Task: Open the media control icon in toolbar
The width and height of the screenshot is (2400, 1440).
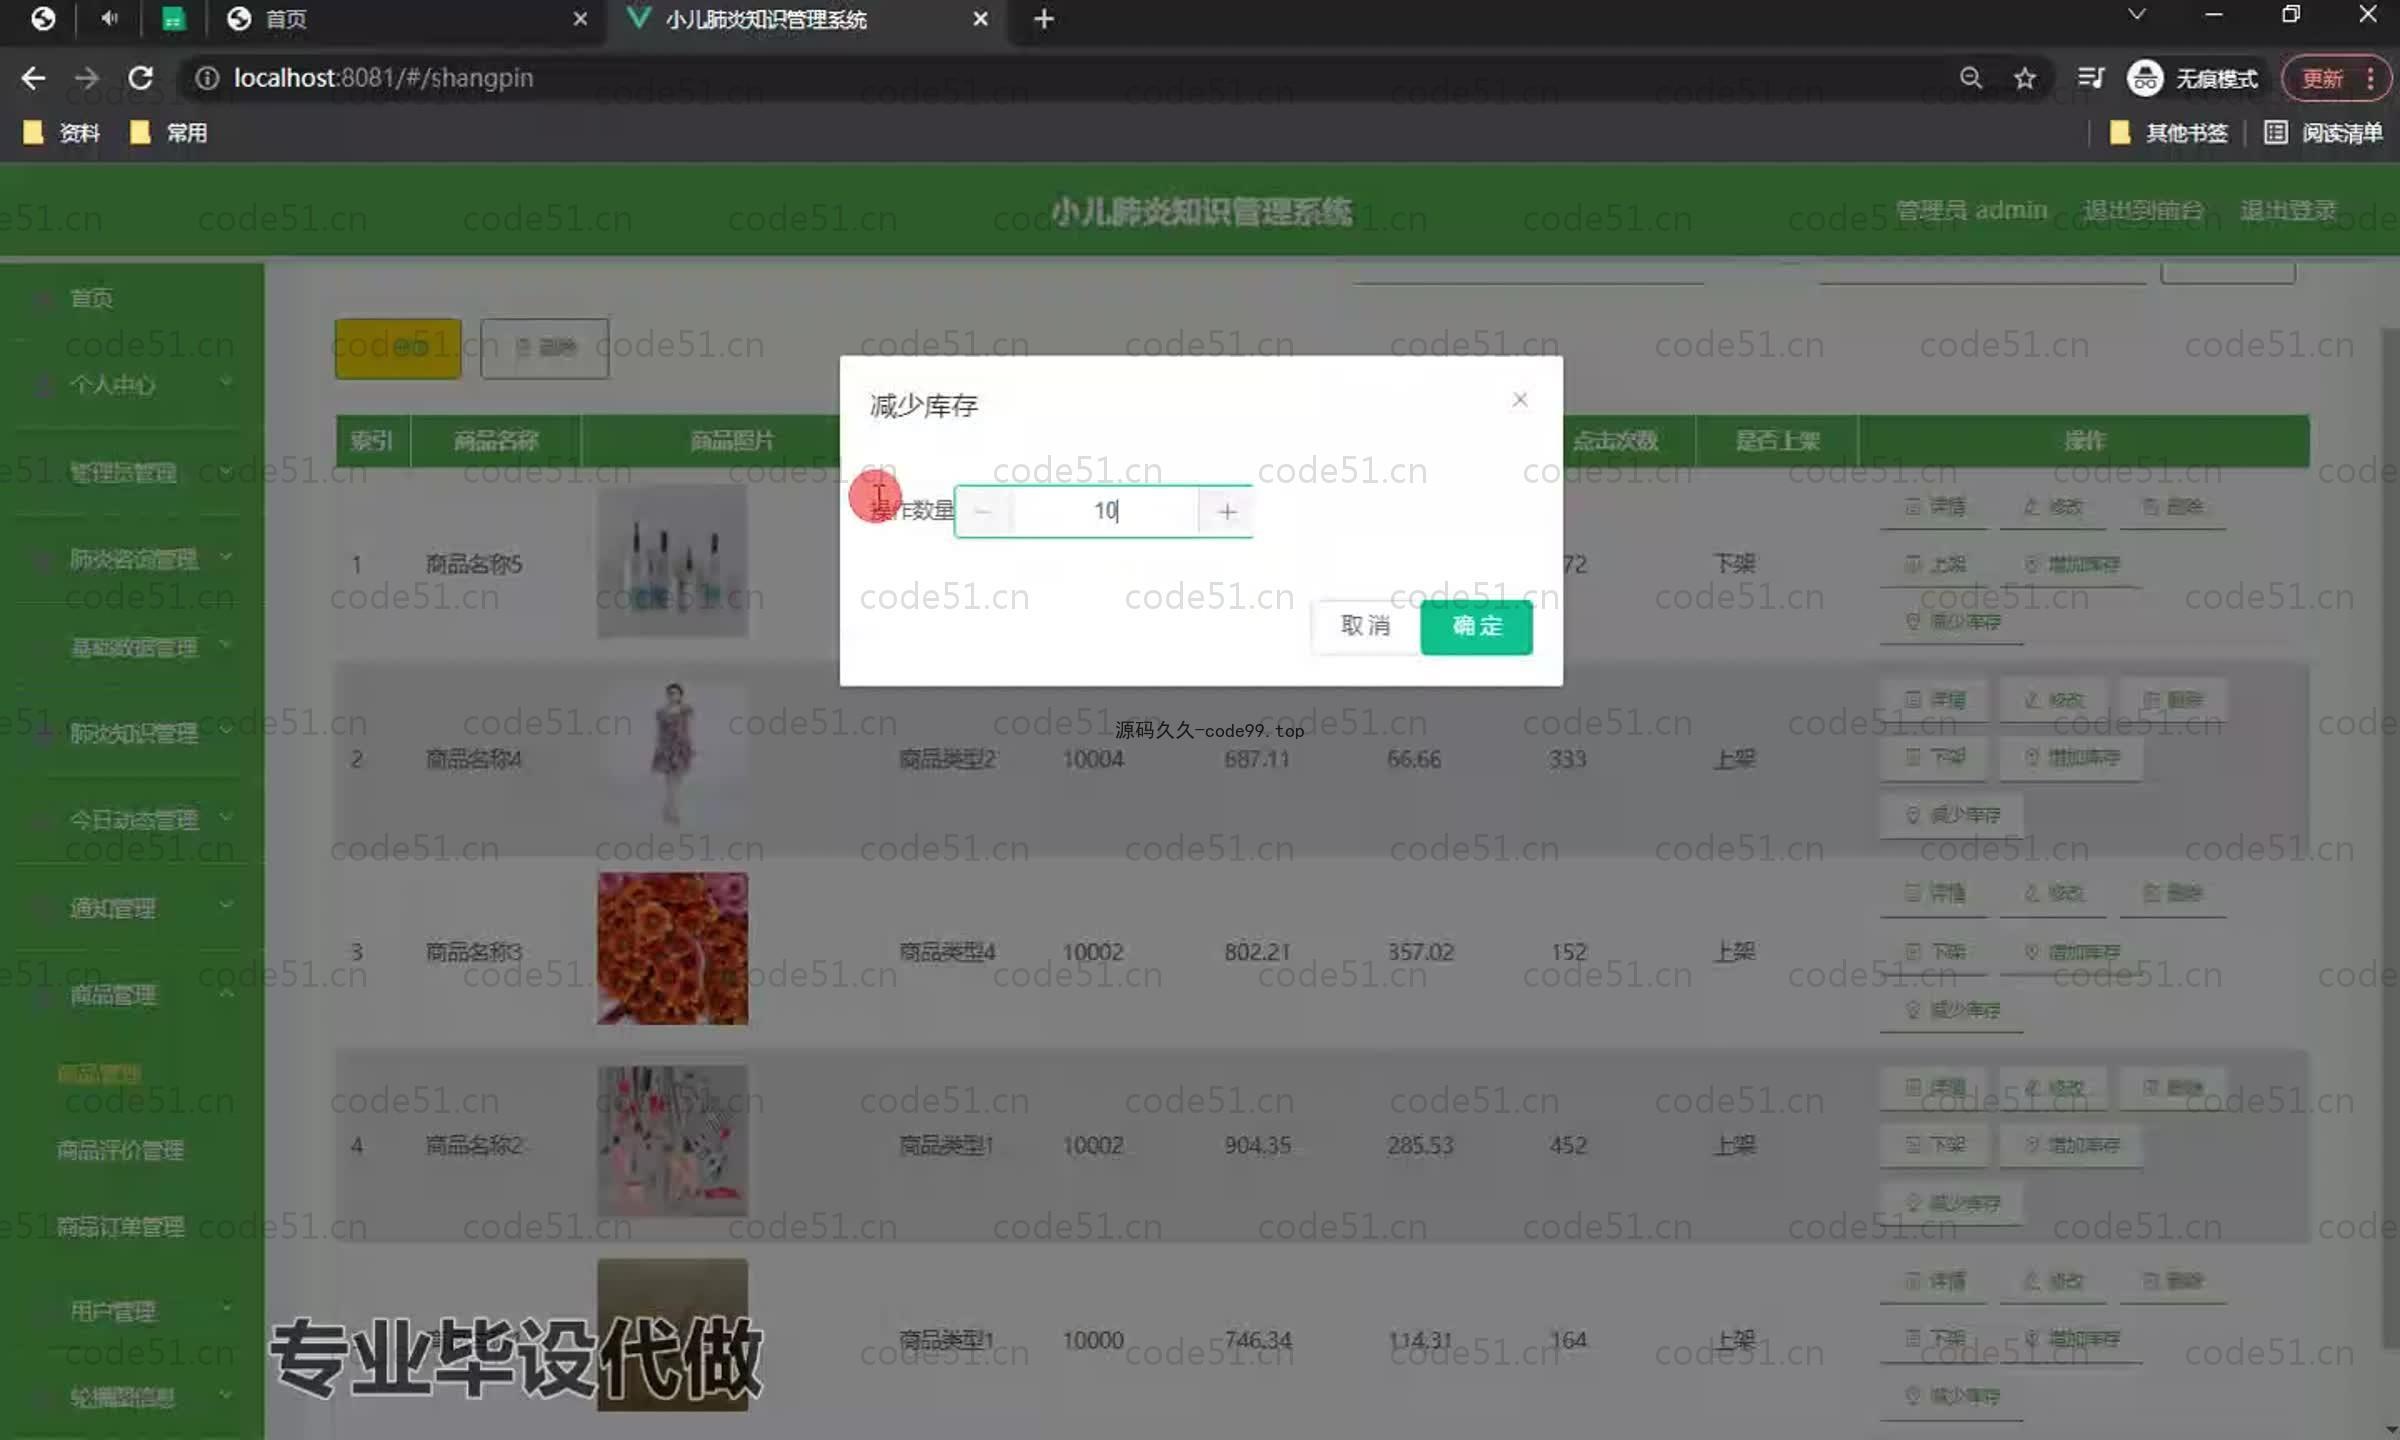Action: point(2090,78)
